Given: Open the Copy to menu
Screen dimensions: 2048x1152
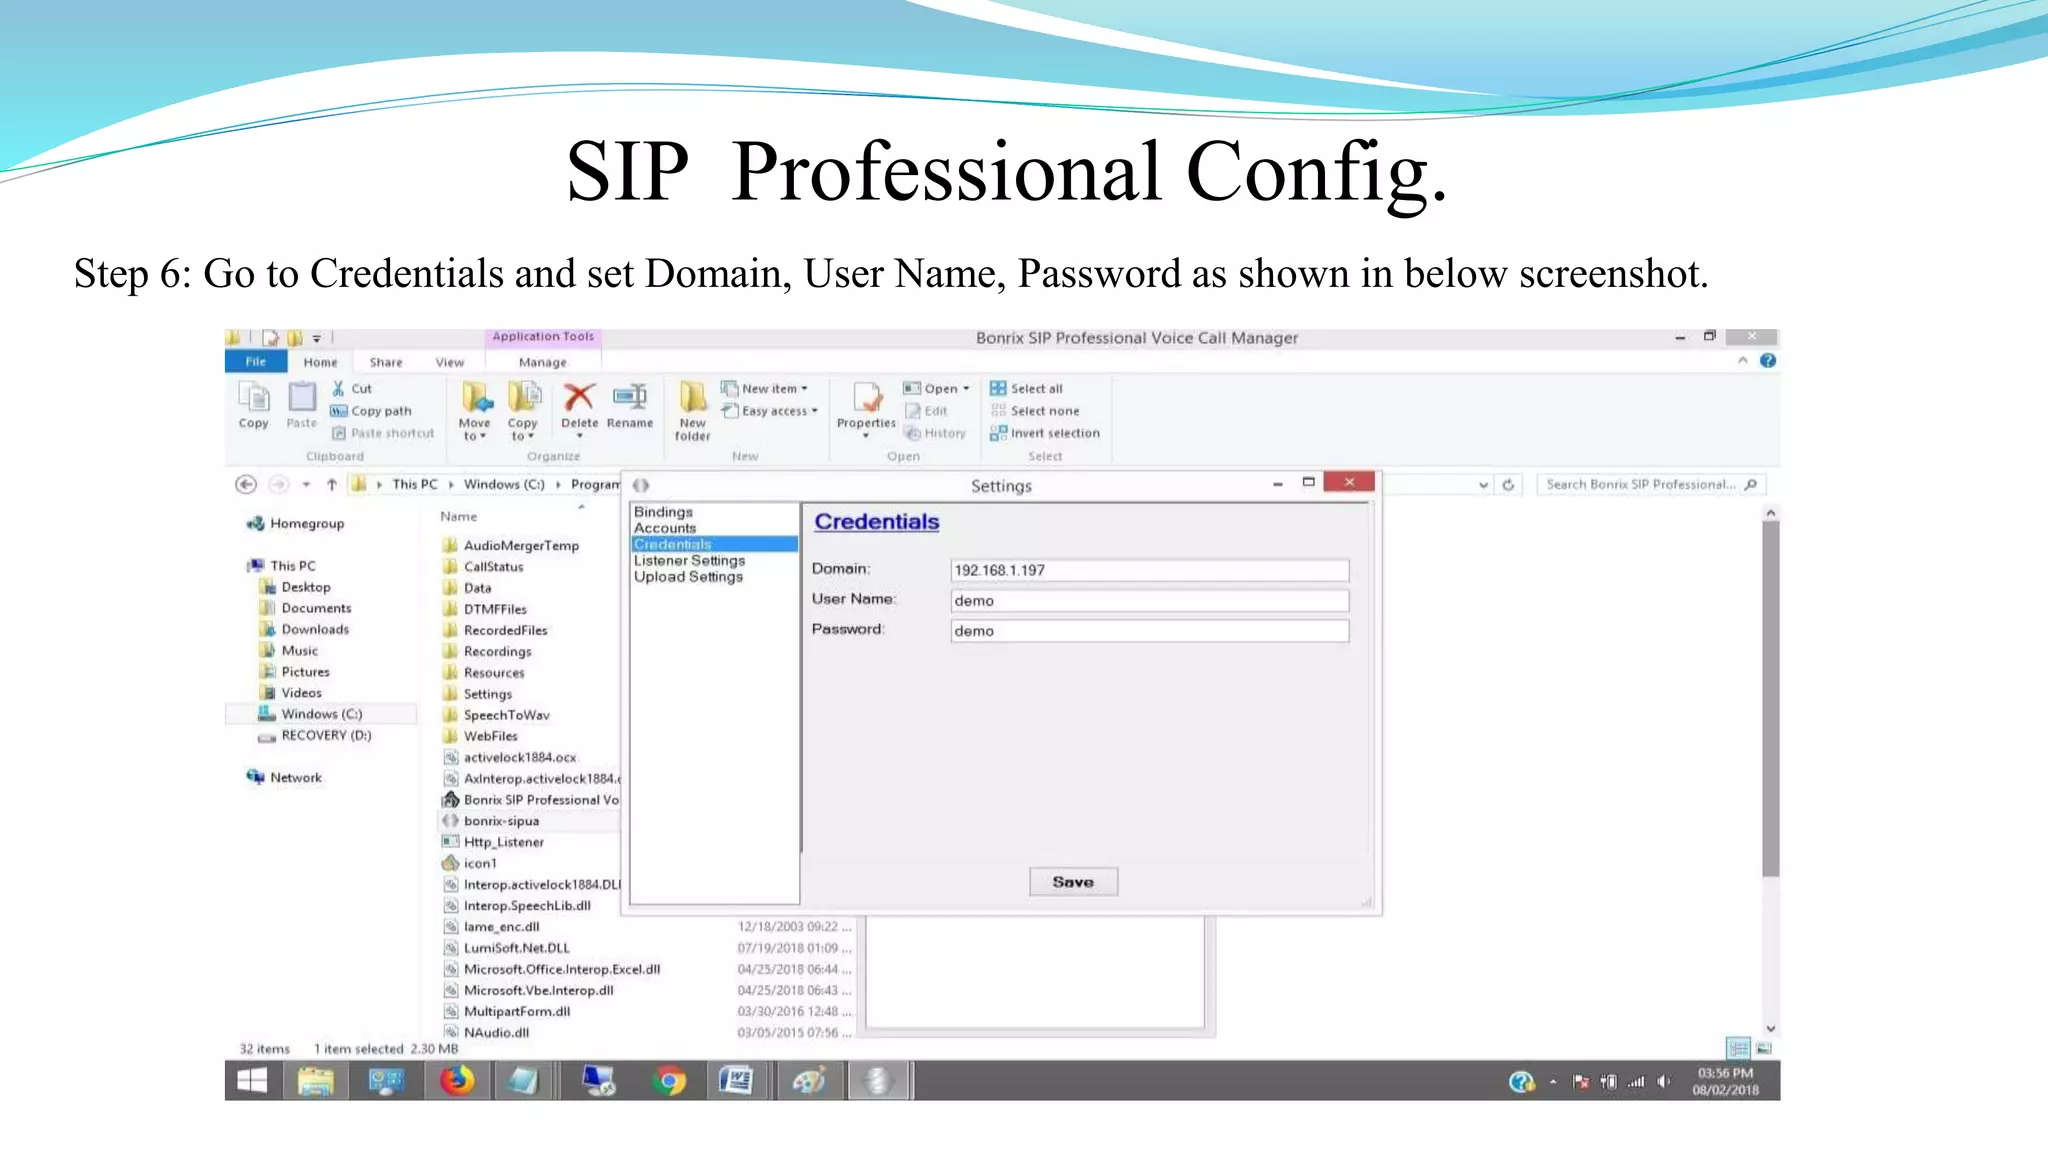Looking at the screenshot, I should pos(522,411).
